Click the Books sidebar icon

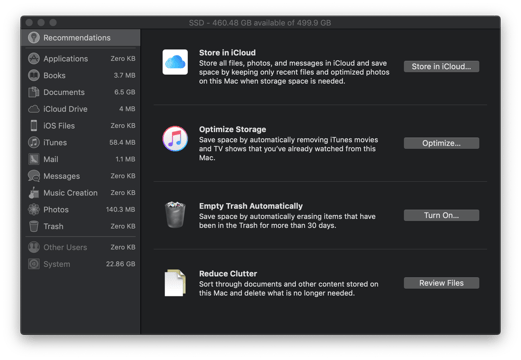[34, 75]
